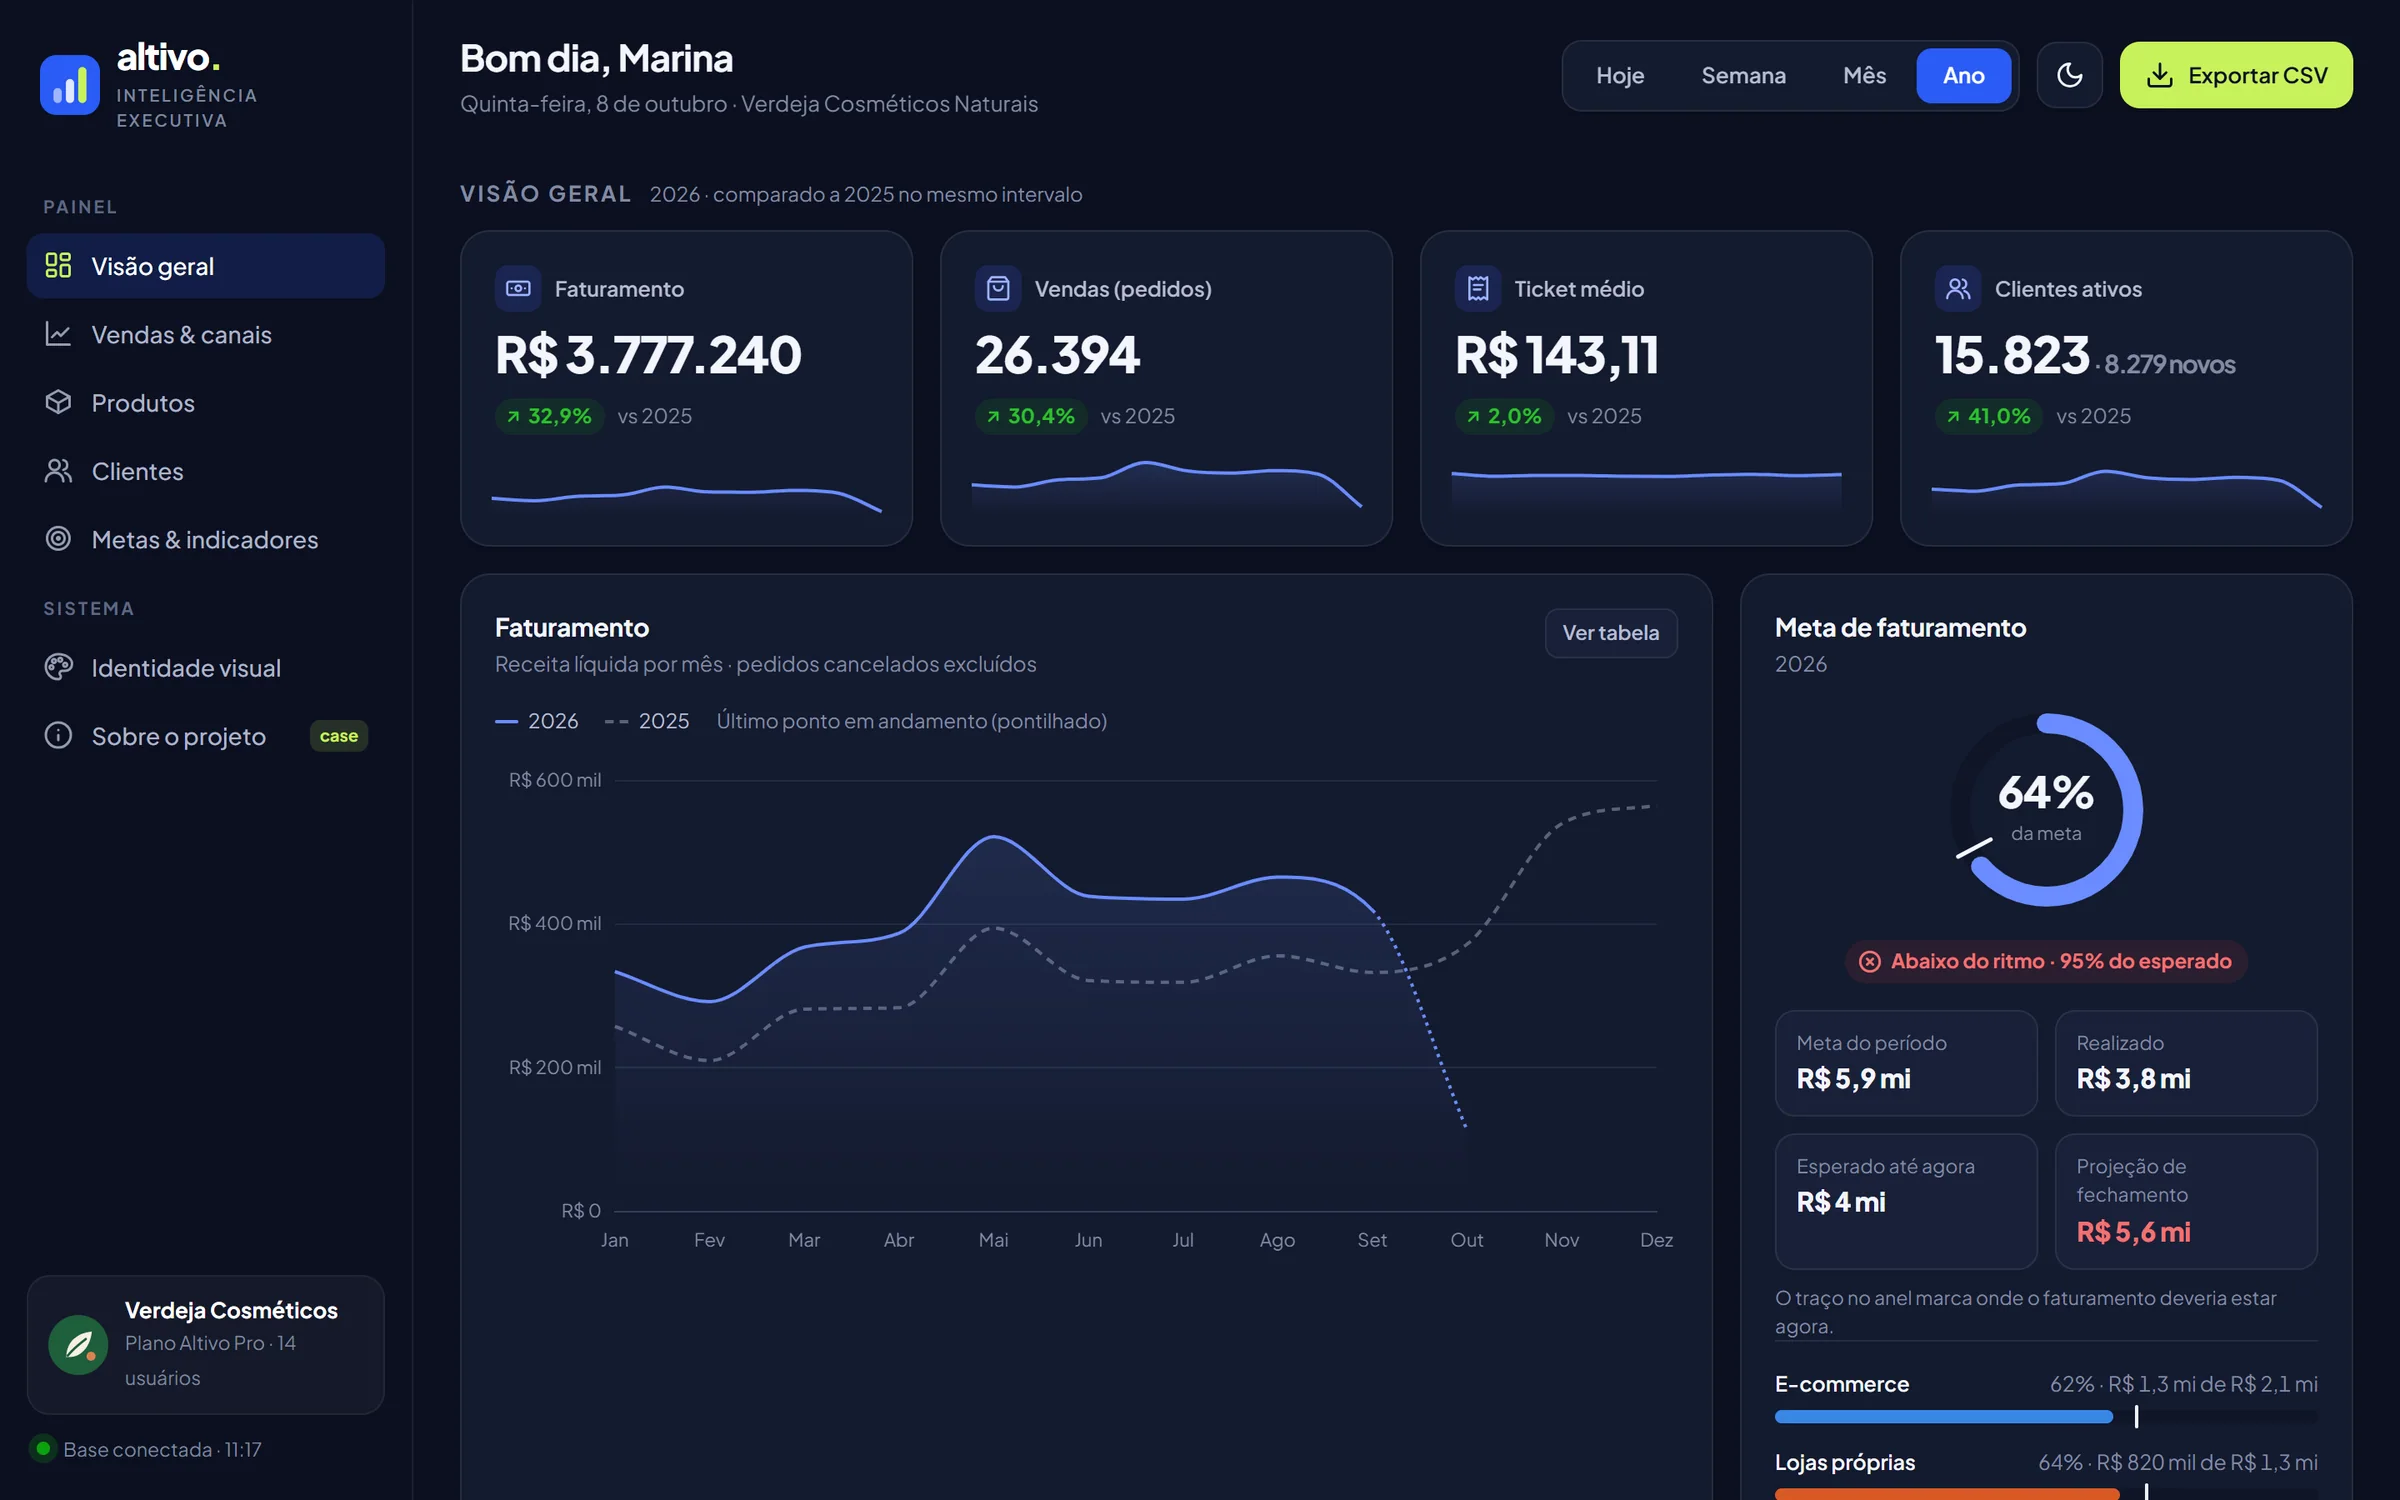2400x1500 pixels.
Task: Go to Metas & indicadores page
Action: [206, 539]
